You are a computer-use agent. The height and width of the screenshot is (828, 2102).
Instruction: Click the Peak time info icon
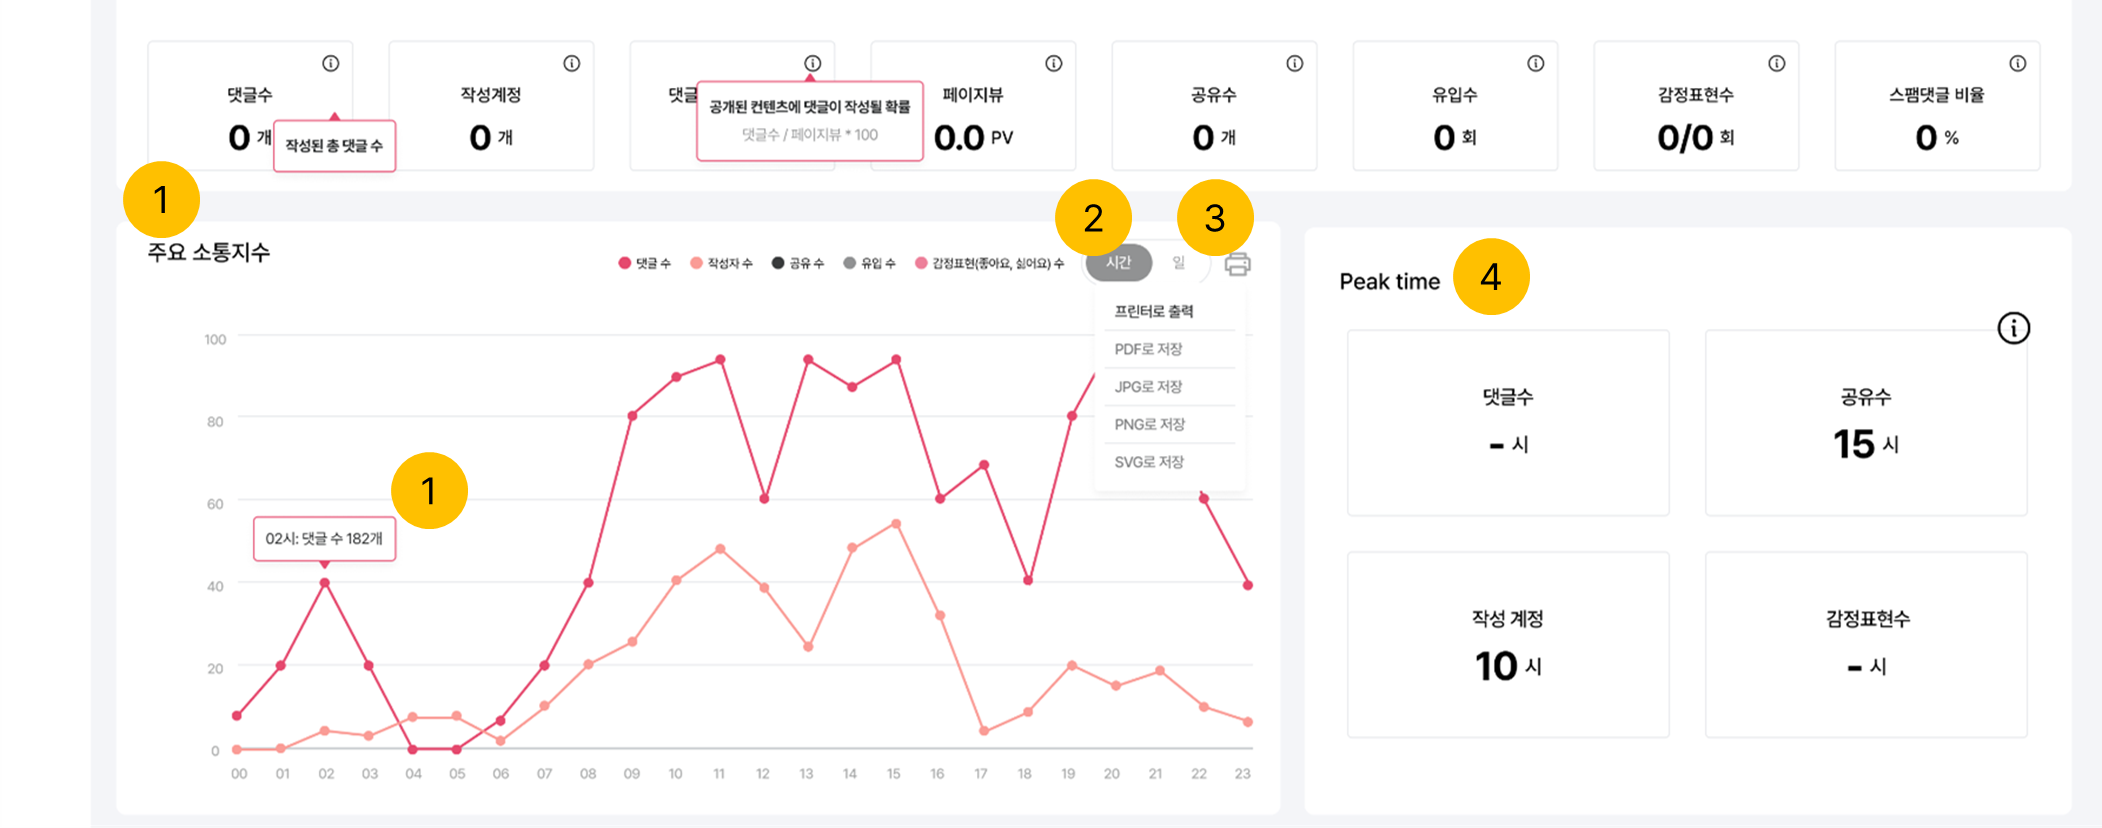(x=2013, y=328)
